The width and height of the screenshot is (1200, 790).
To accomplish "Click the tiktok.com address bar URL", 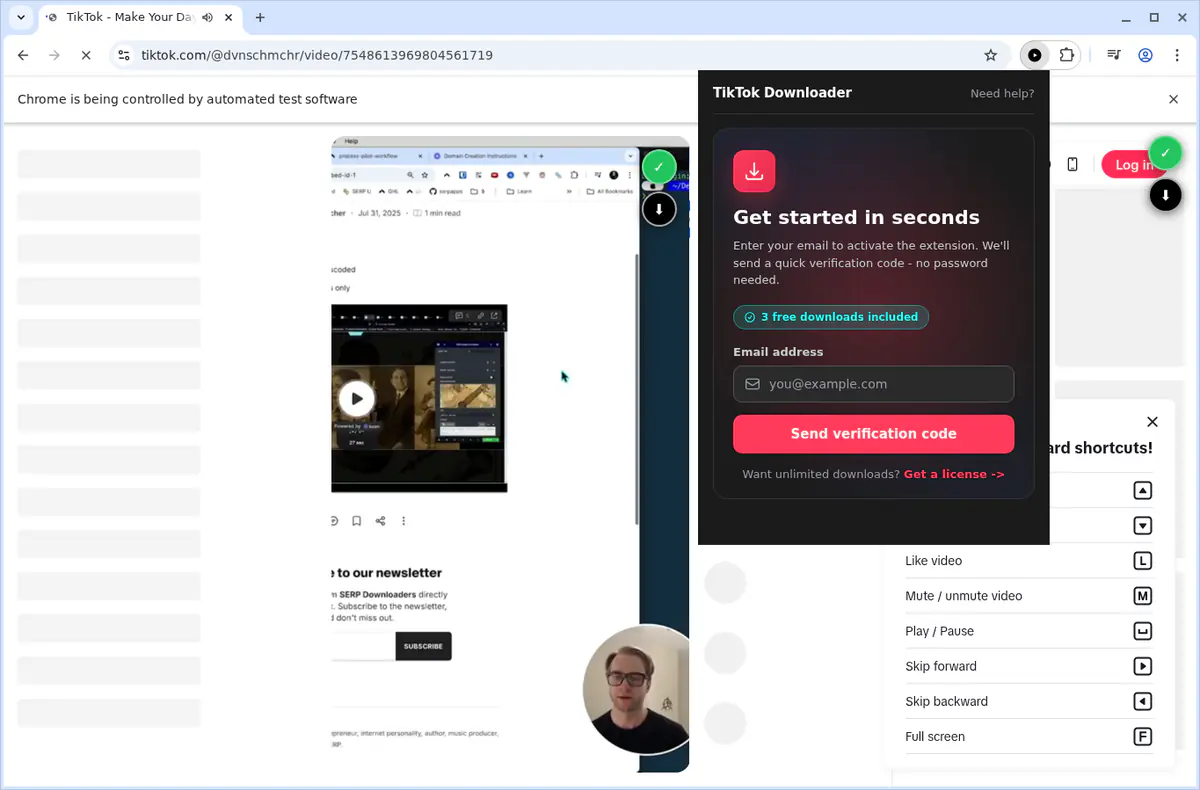I will pyautogui.click(x=317, y=55).
